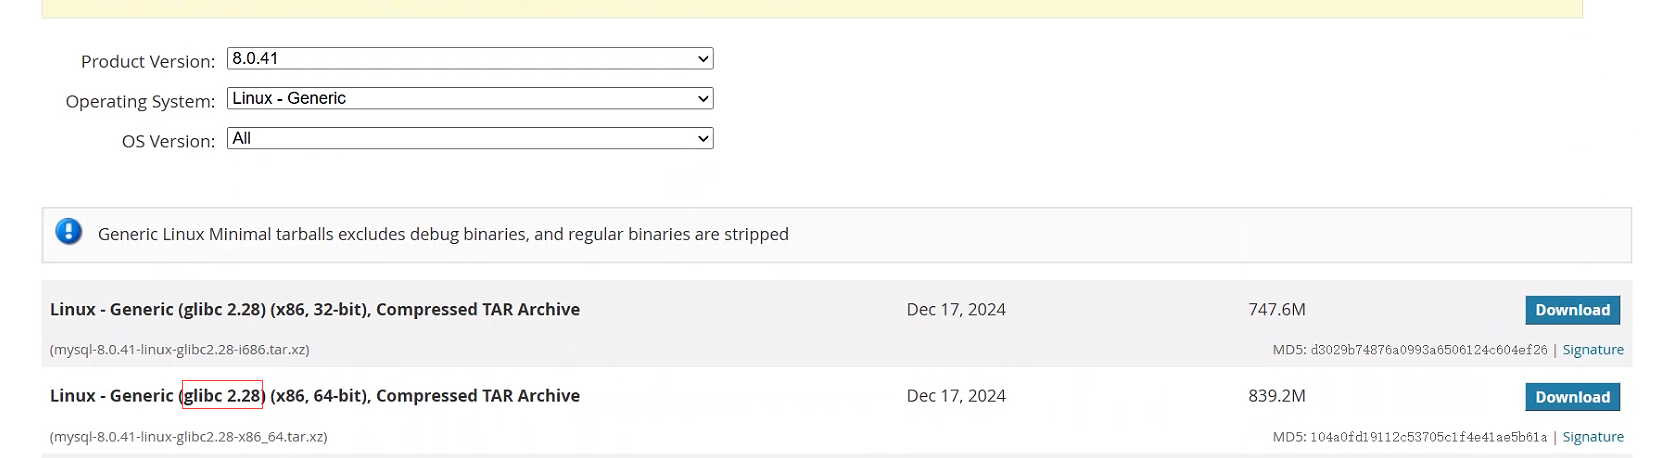Click filename mysql-8.0.41-linux-glibc2.28-i686.tar.xz

180,350
